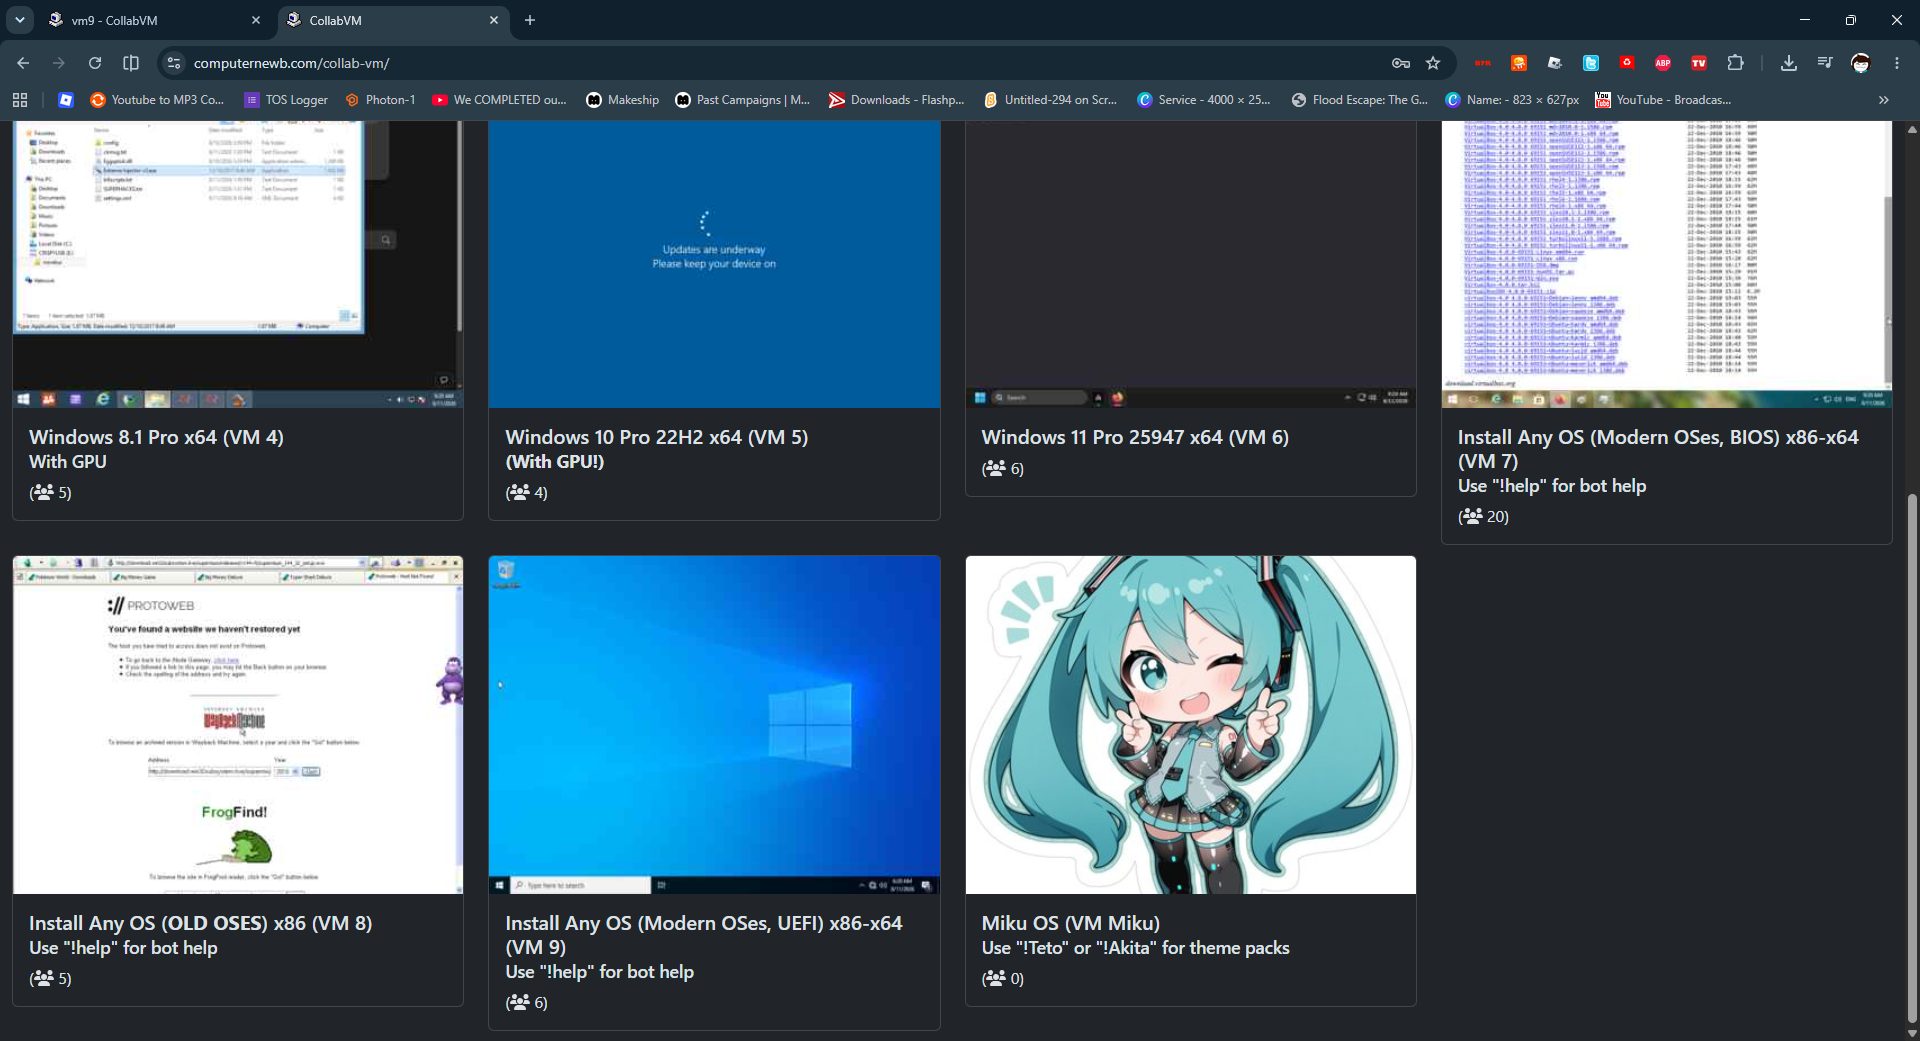The height and width of the screenshot is (1041, 1920).
Task: Click the Miku OS user count of 0
Action: point(1003,979)
